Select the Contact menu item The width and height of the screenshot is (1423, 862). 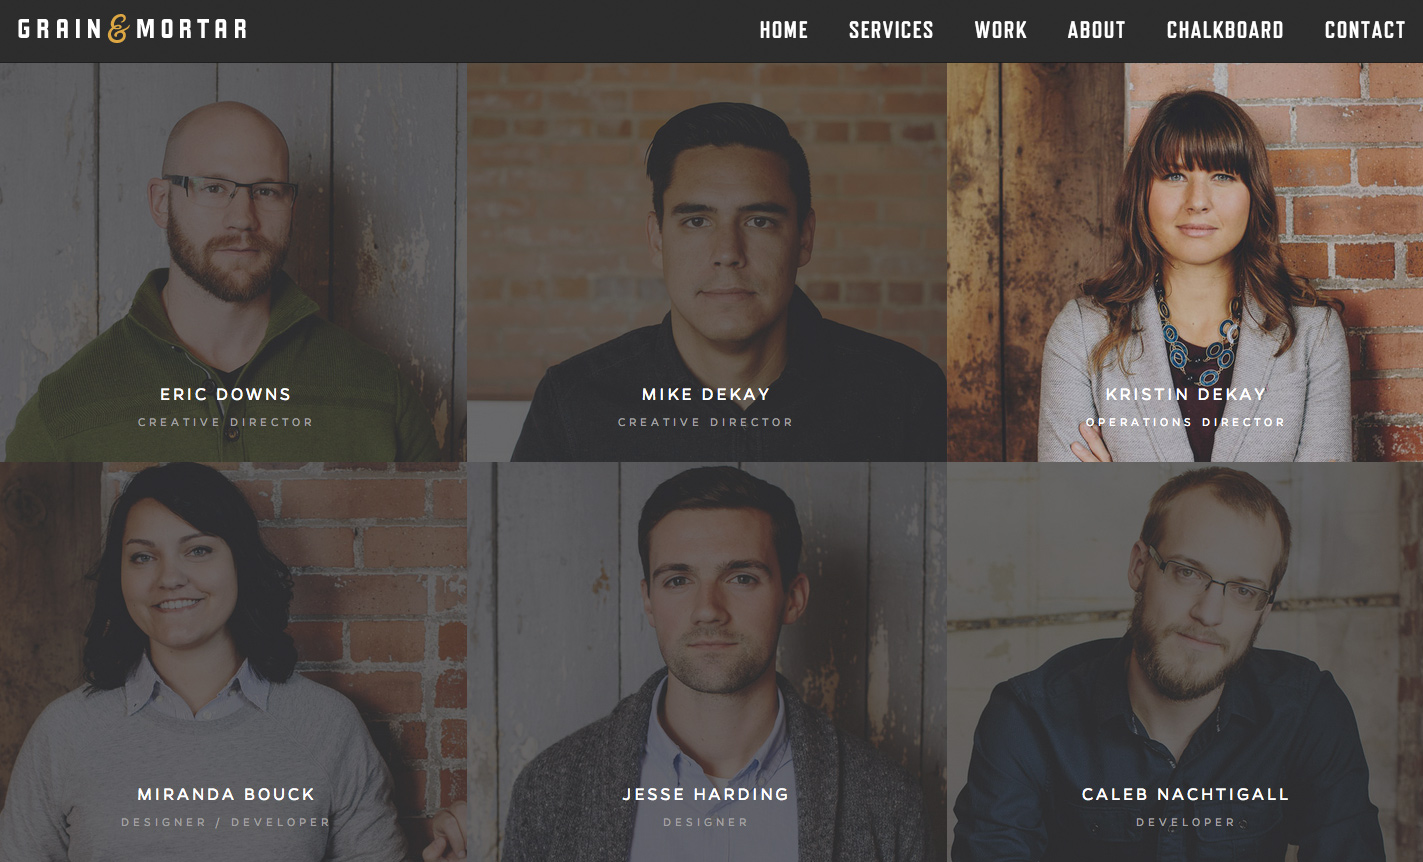(x=1365, y=30)
